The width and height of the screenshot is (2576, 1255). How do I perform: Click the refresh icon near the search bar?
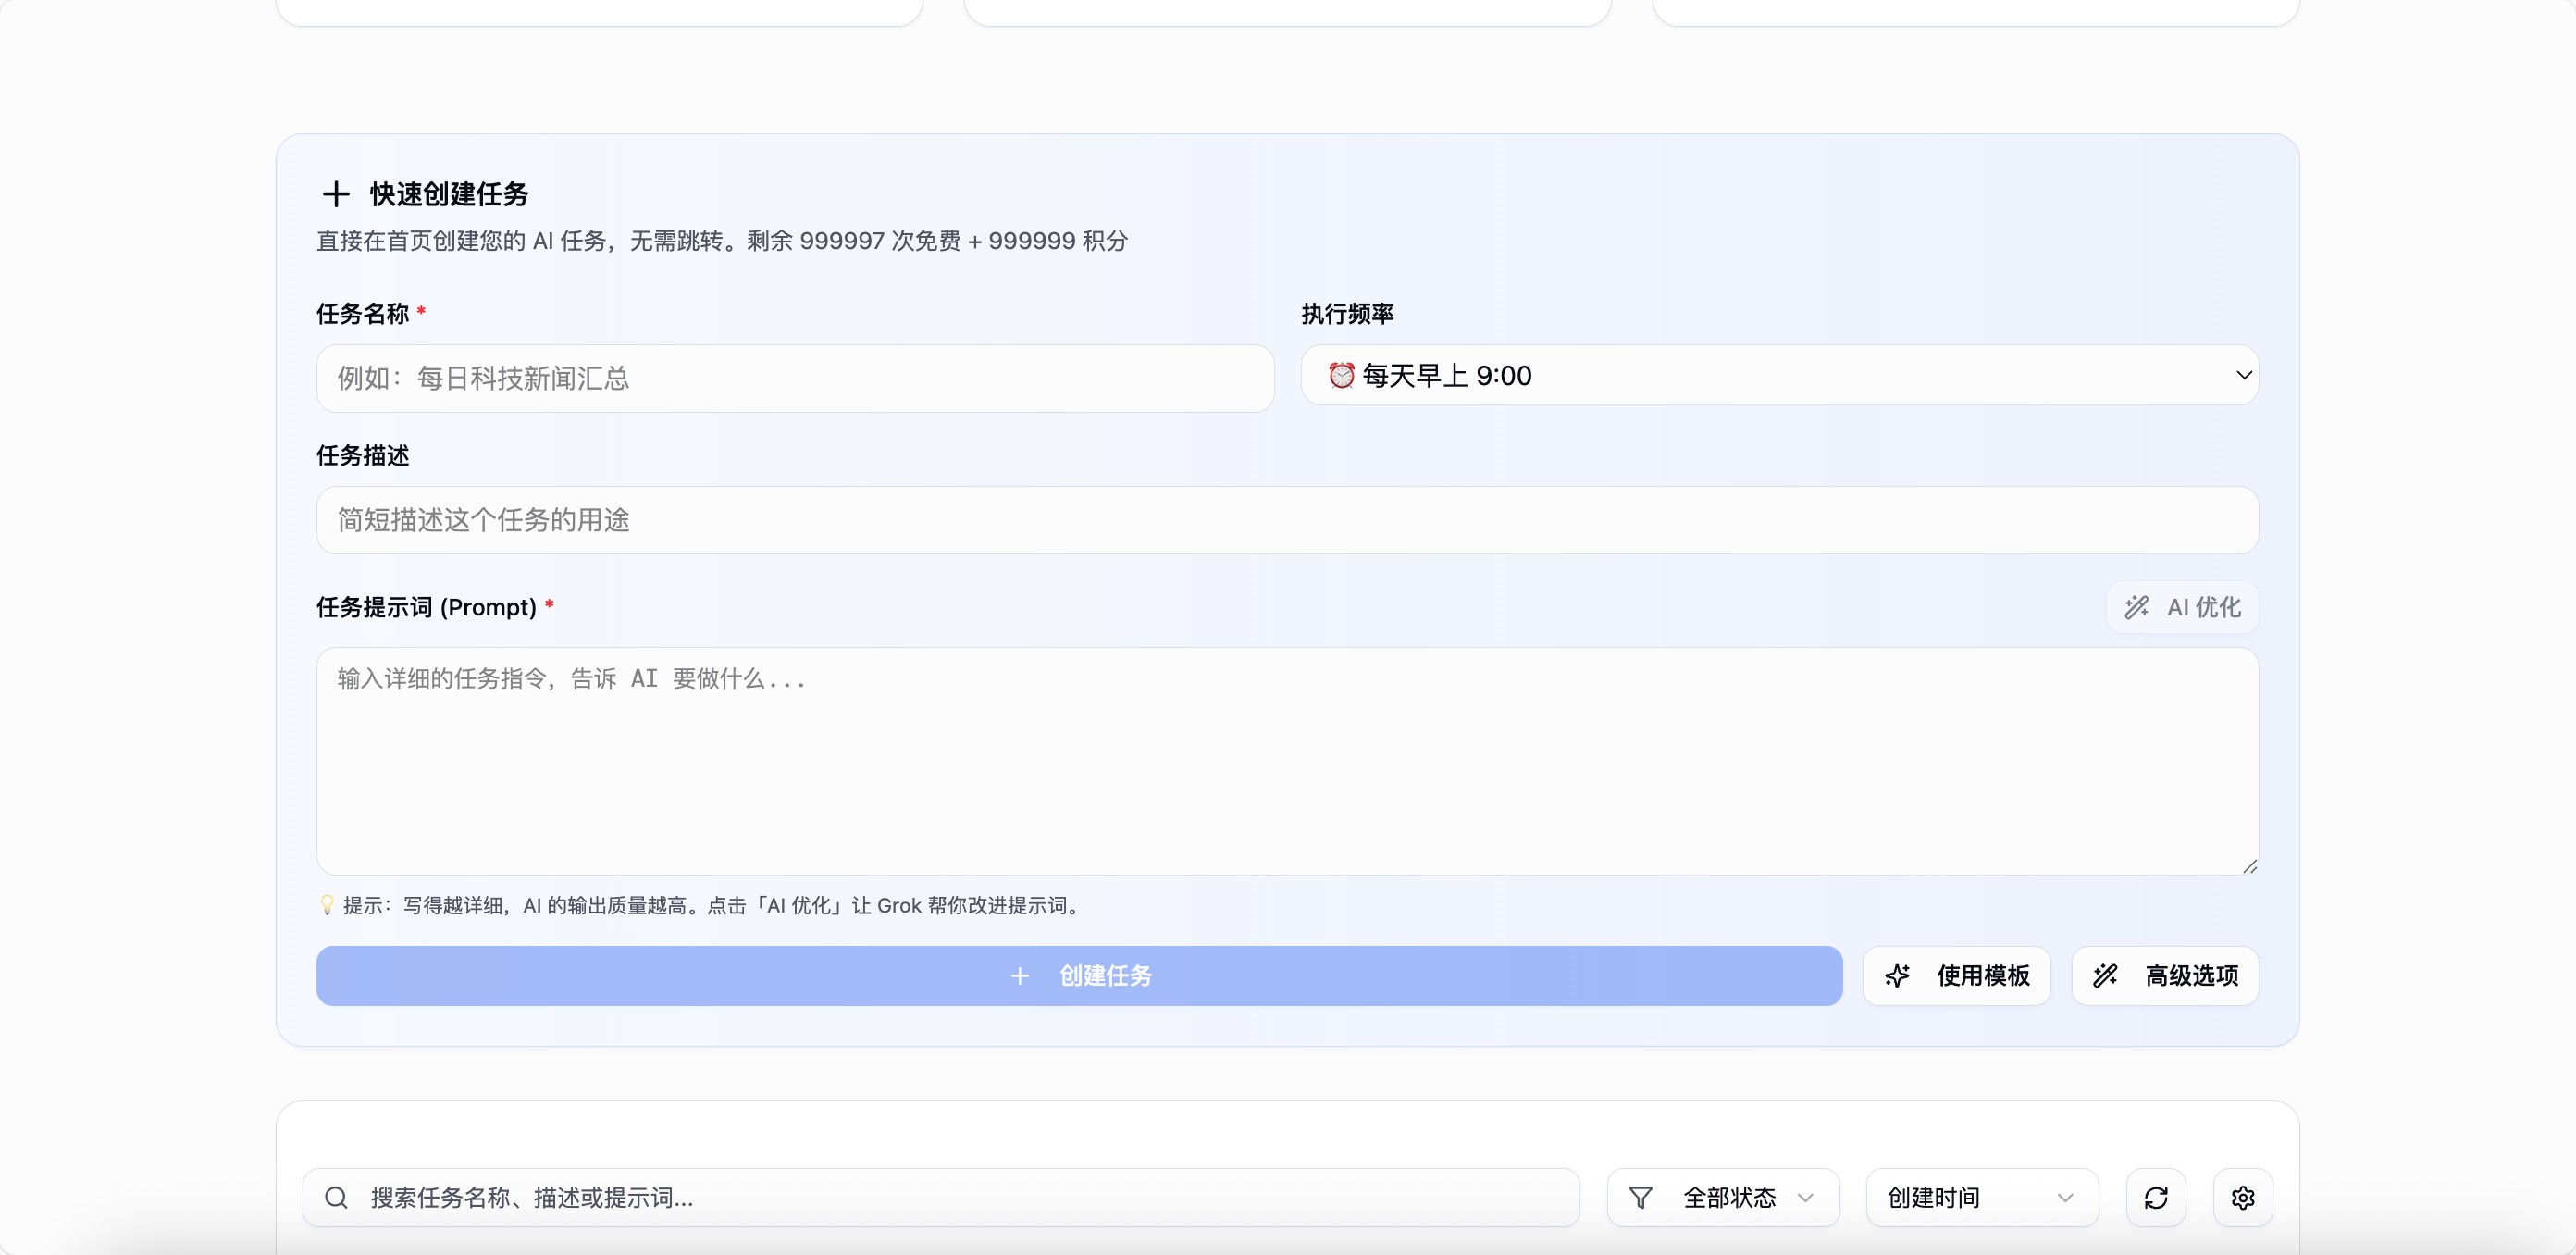pyautogui.click(x=2157, y=1197)
